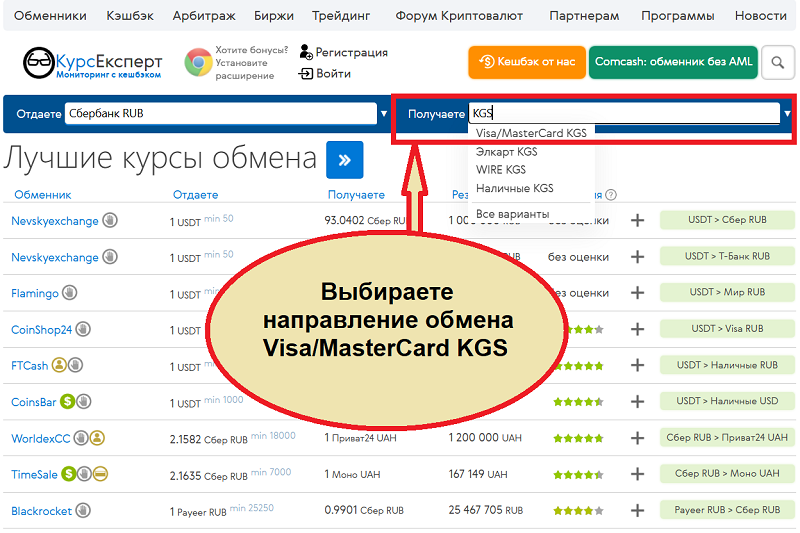Click the USDT > Т-Банк RUB button
This screenshot has width=800, height=533.
click(727, 256)
